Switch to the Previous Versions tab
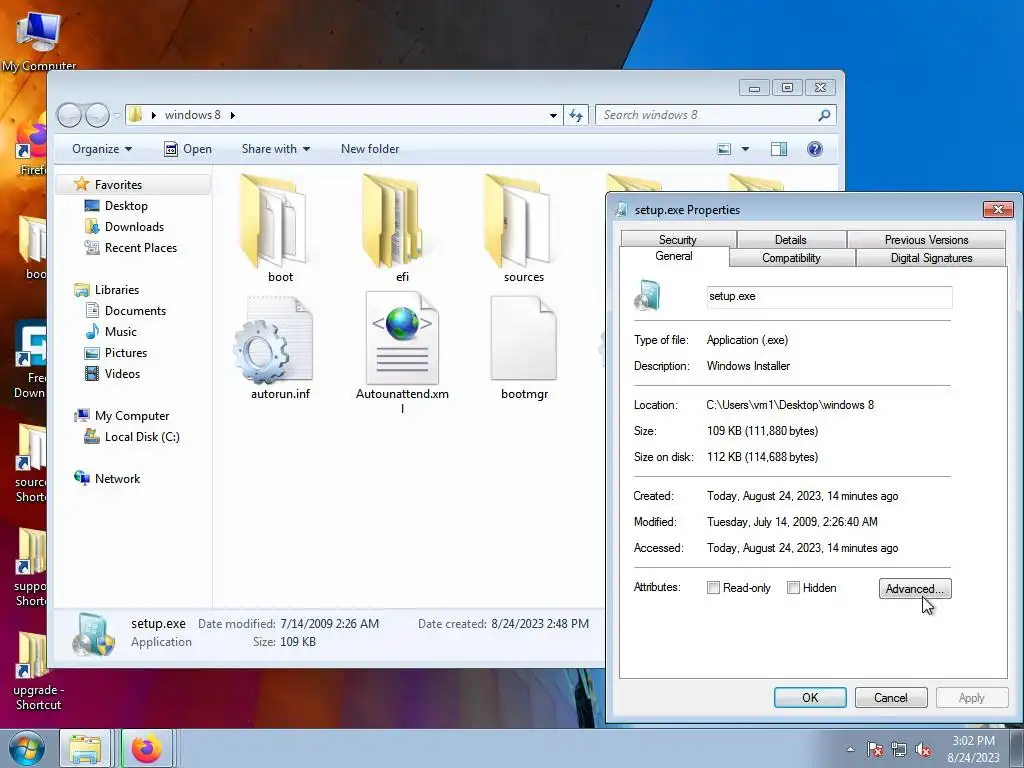The image size is (1024, 768). pos(926,240)
